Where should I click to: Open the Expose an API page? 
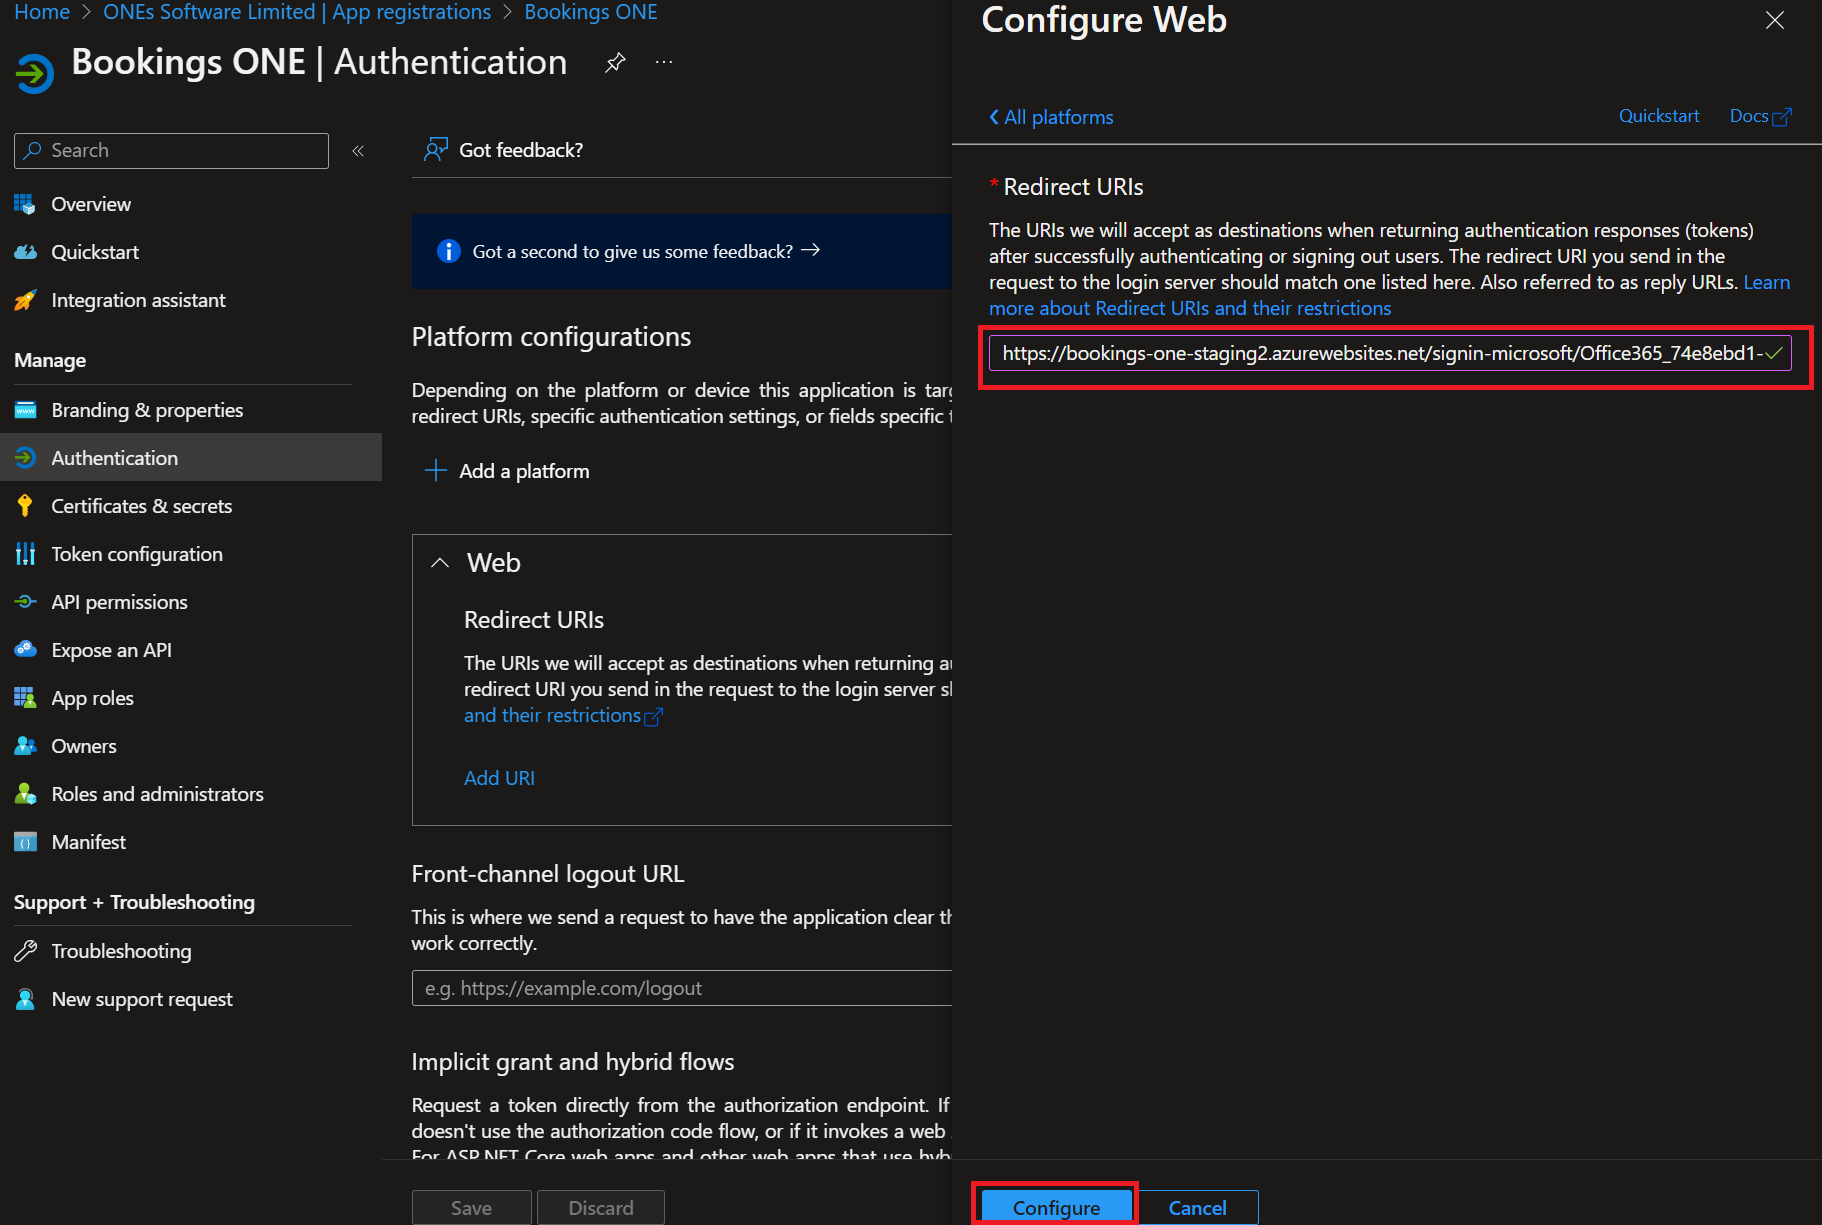coord(111,650)
